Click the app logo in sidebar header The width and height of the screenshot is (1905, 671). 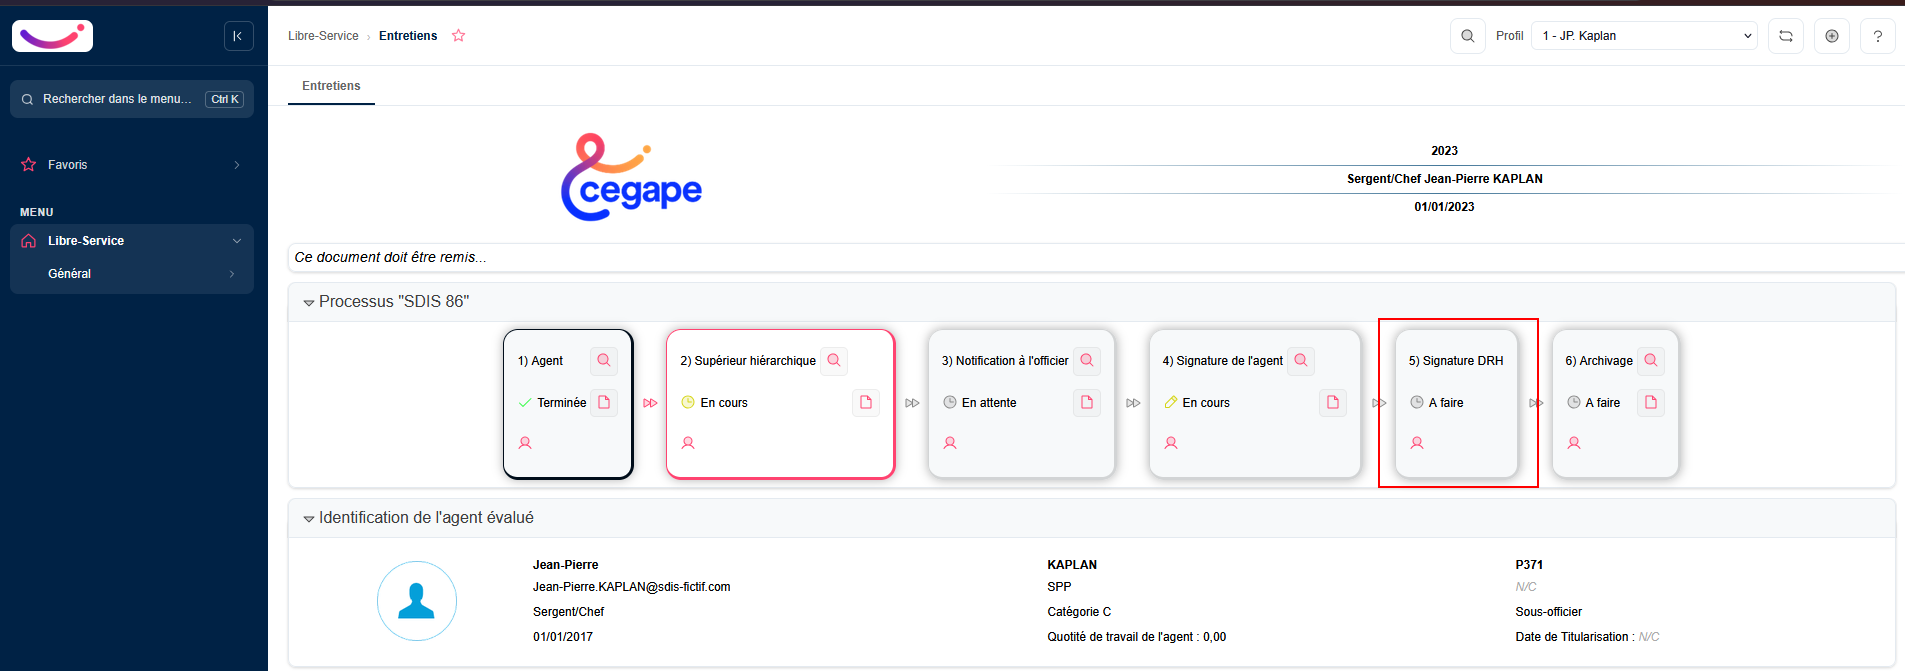coord(52,36)
